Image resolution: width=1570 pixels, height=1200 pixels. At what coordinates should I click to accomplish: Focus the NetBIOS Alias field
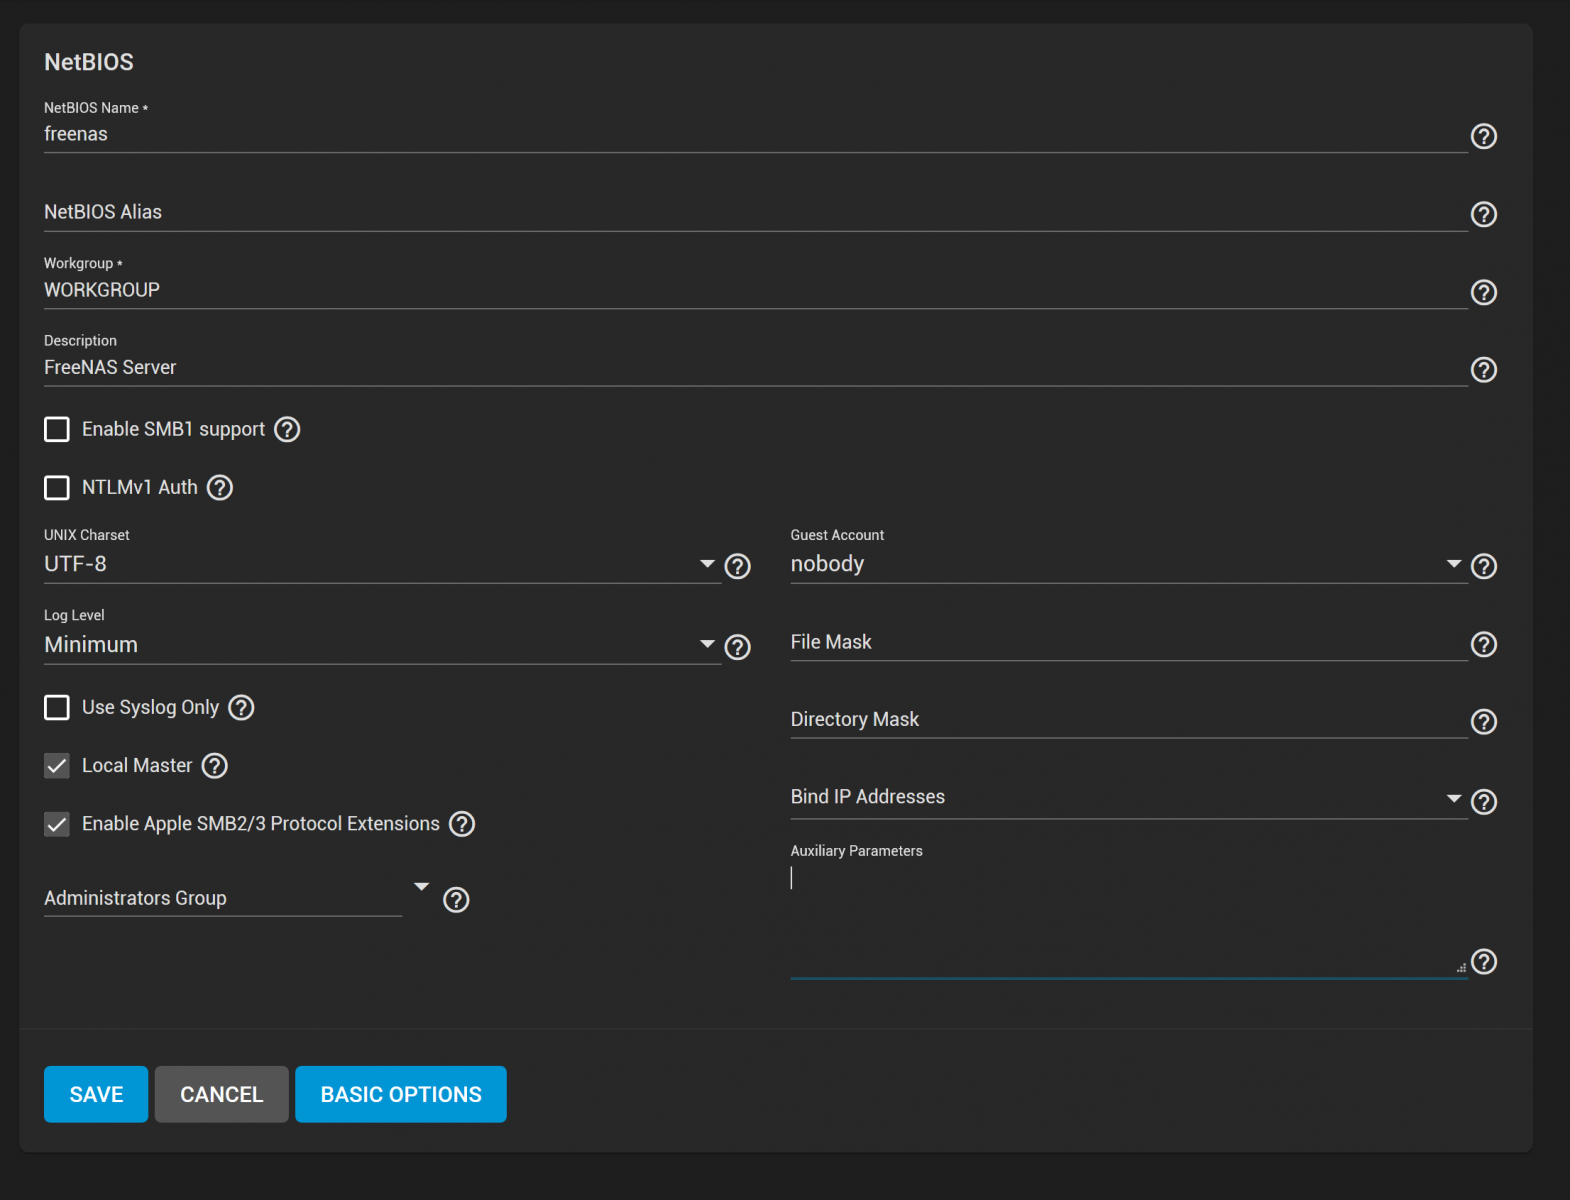(755, 212)
